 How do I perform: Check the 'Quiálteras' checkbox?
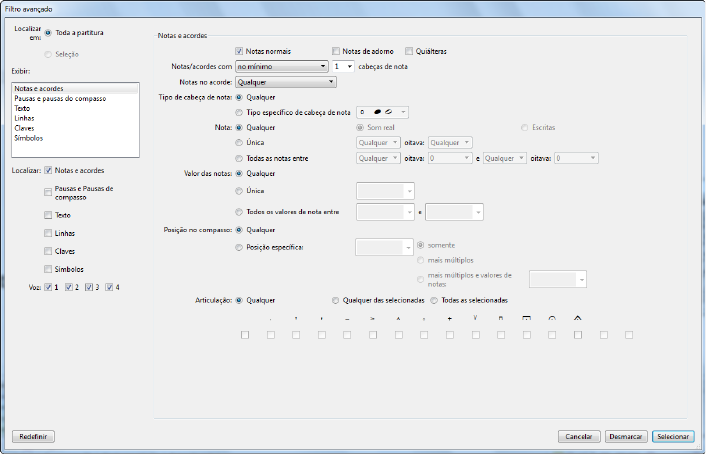[x=409, y=51]
